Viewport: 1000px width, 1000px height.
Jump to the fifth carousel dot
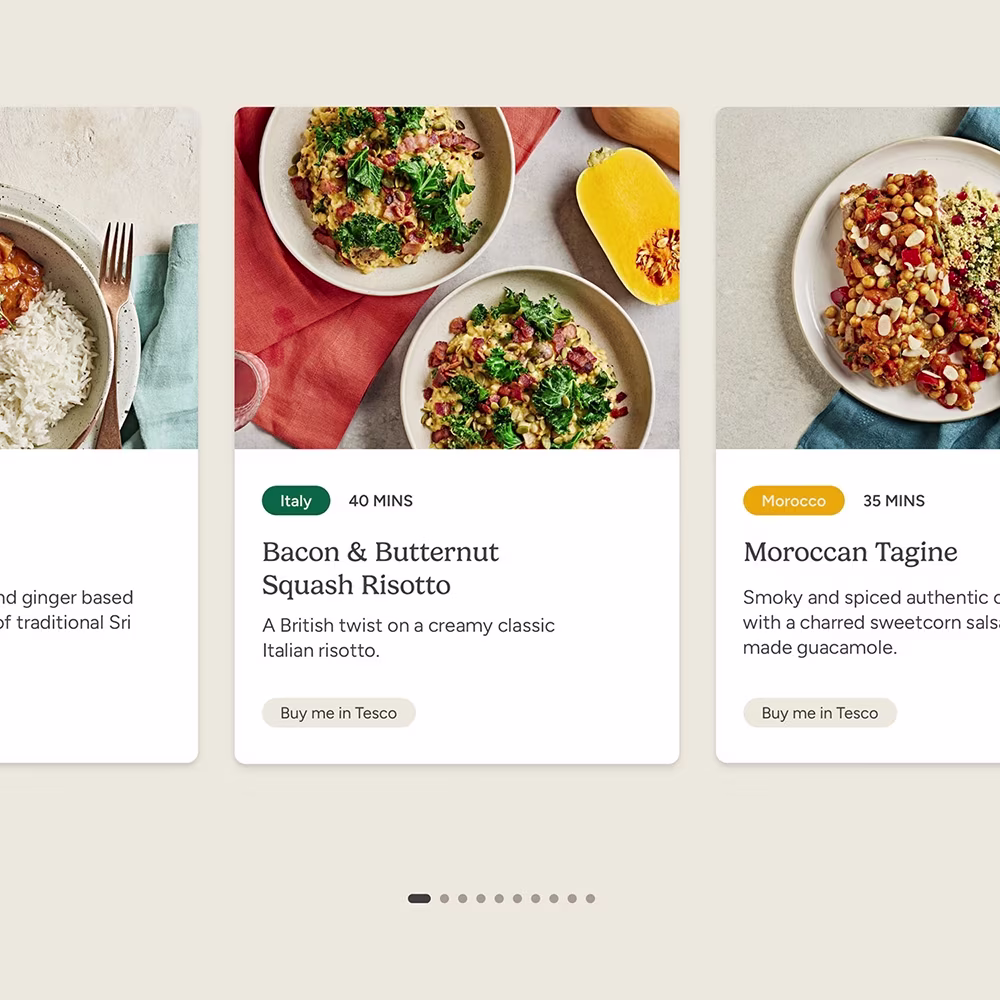click(x=499, y=899)
